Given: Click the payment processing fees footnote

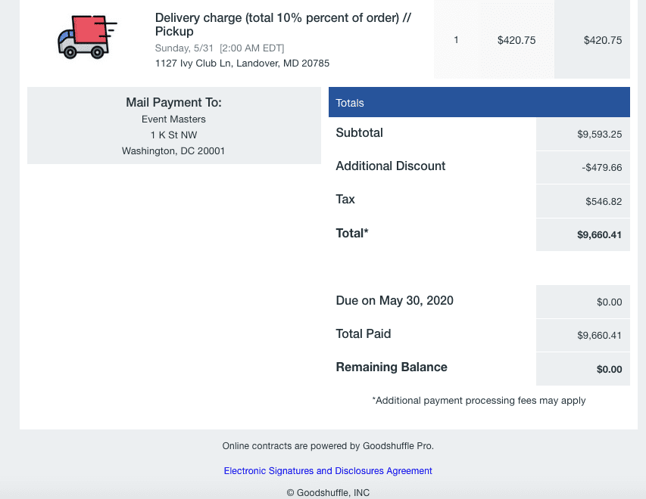Looking at the screenshot, I should [x=479, y=401].
